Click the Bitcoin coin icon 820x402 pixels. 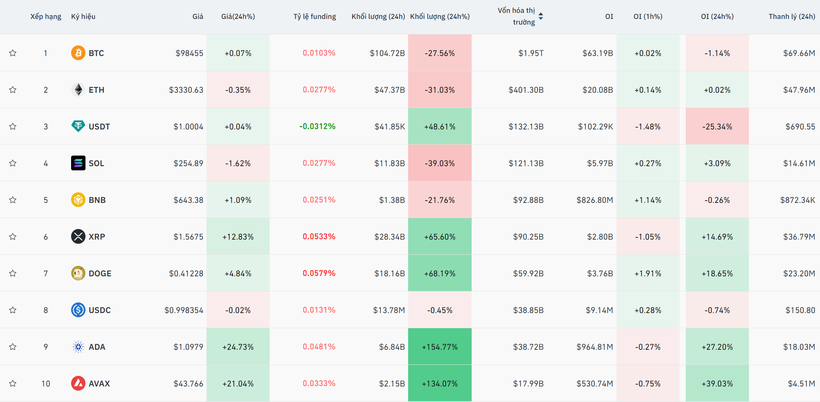pos(78,53)
